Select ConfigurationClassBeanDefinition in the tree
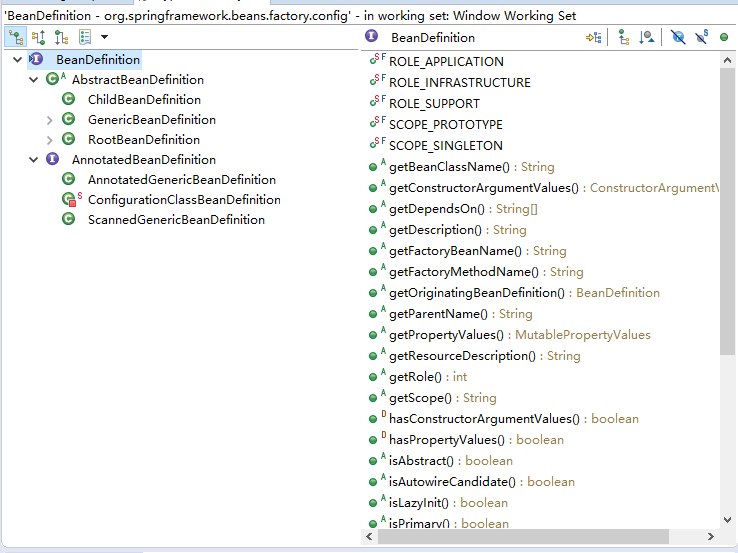738x553 pixels. pyautogui.click(x=184, y=200)
